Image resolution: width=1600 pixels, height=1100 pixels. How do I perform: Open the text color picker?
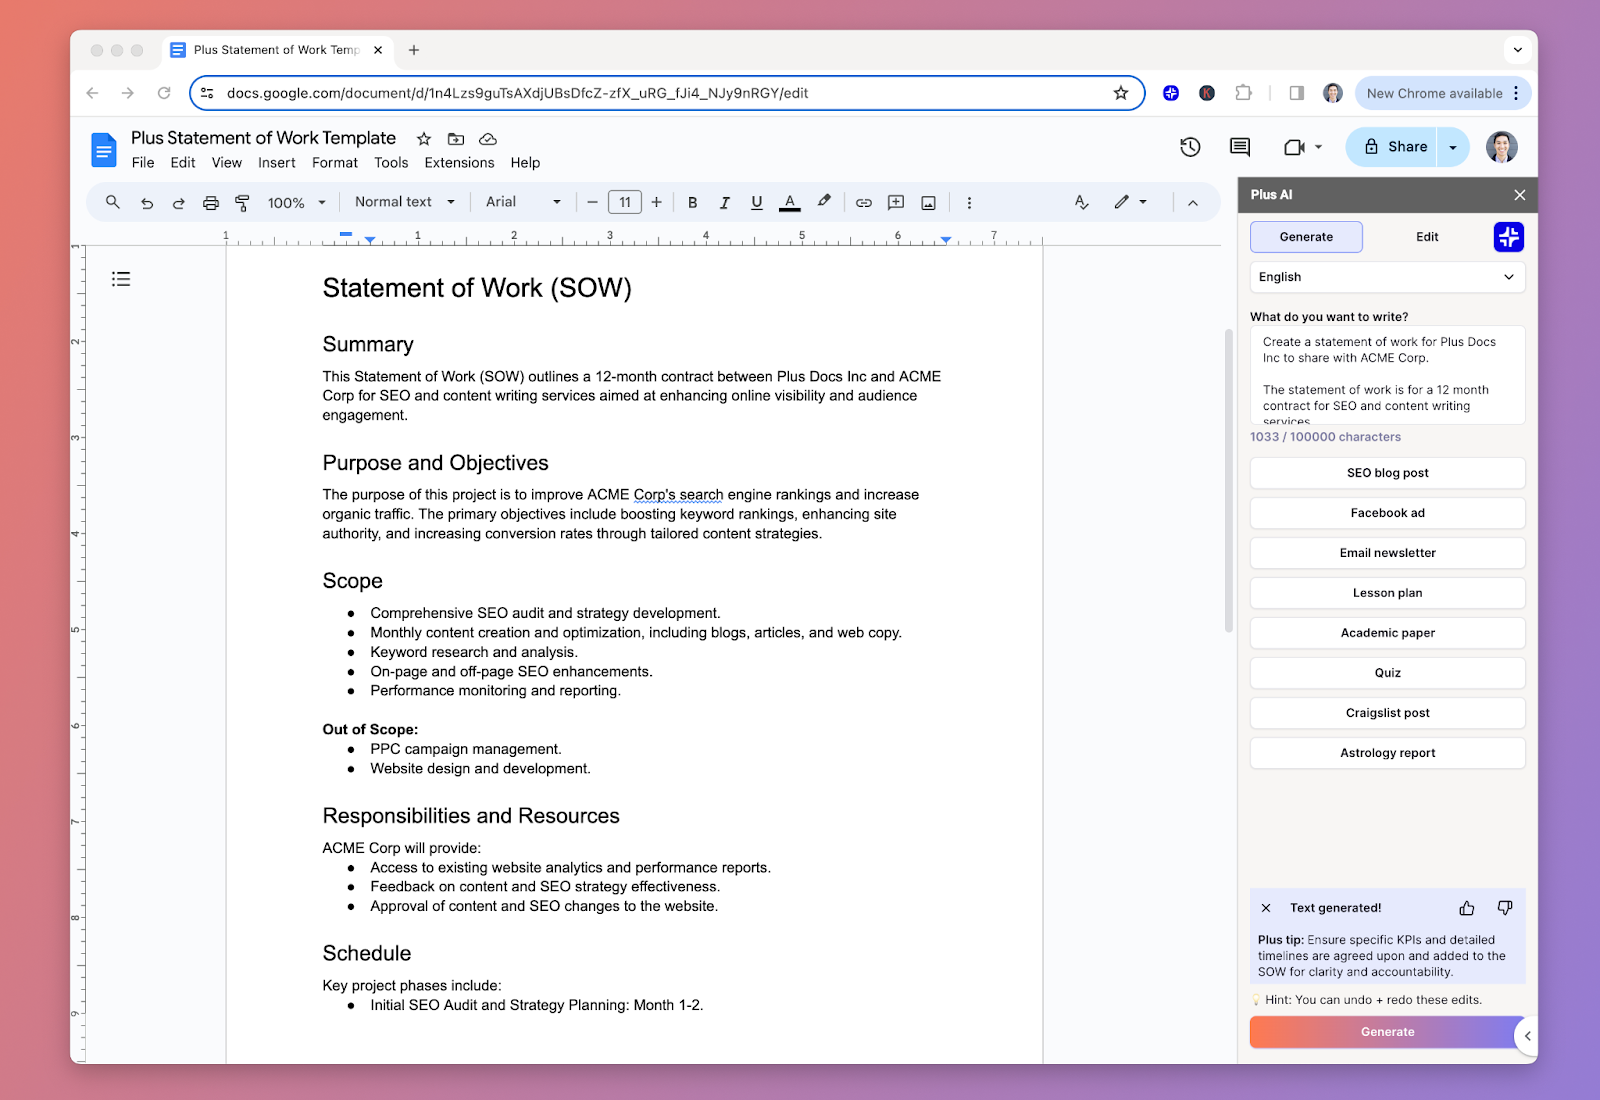(790, 203)
